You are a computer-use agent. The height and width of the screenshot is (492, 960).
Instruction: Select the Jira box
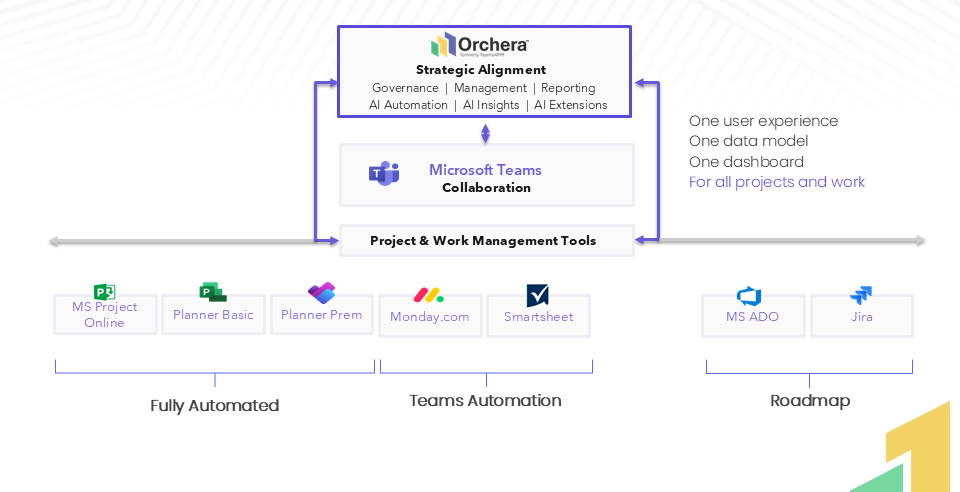(x=861, y=316)
